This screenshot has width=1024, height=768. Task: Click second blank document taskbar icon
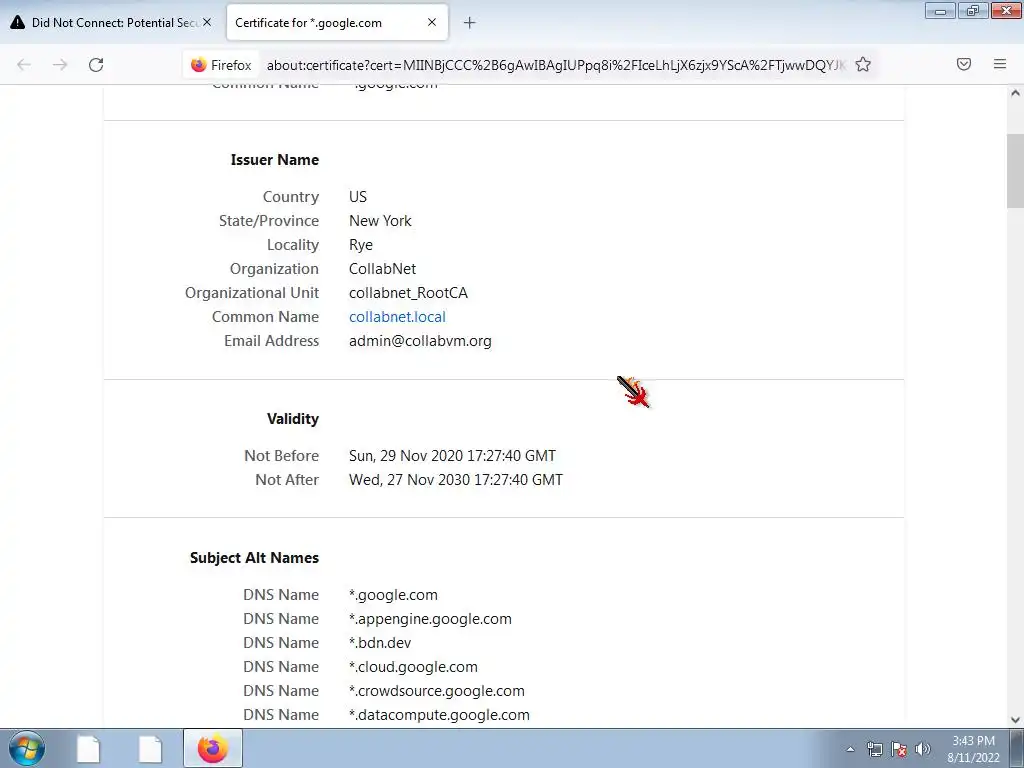coord(150,748)
